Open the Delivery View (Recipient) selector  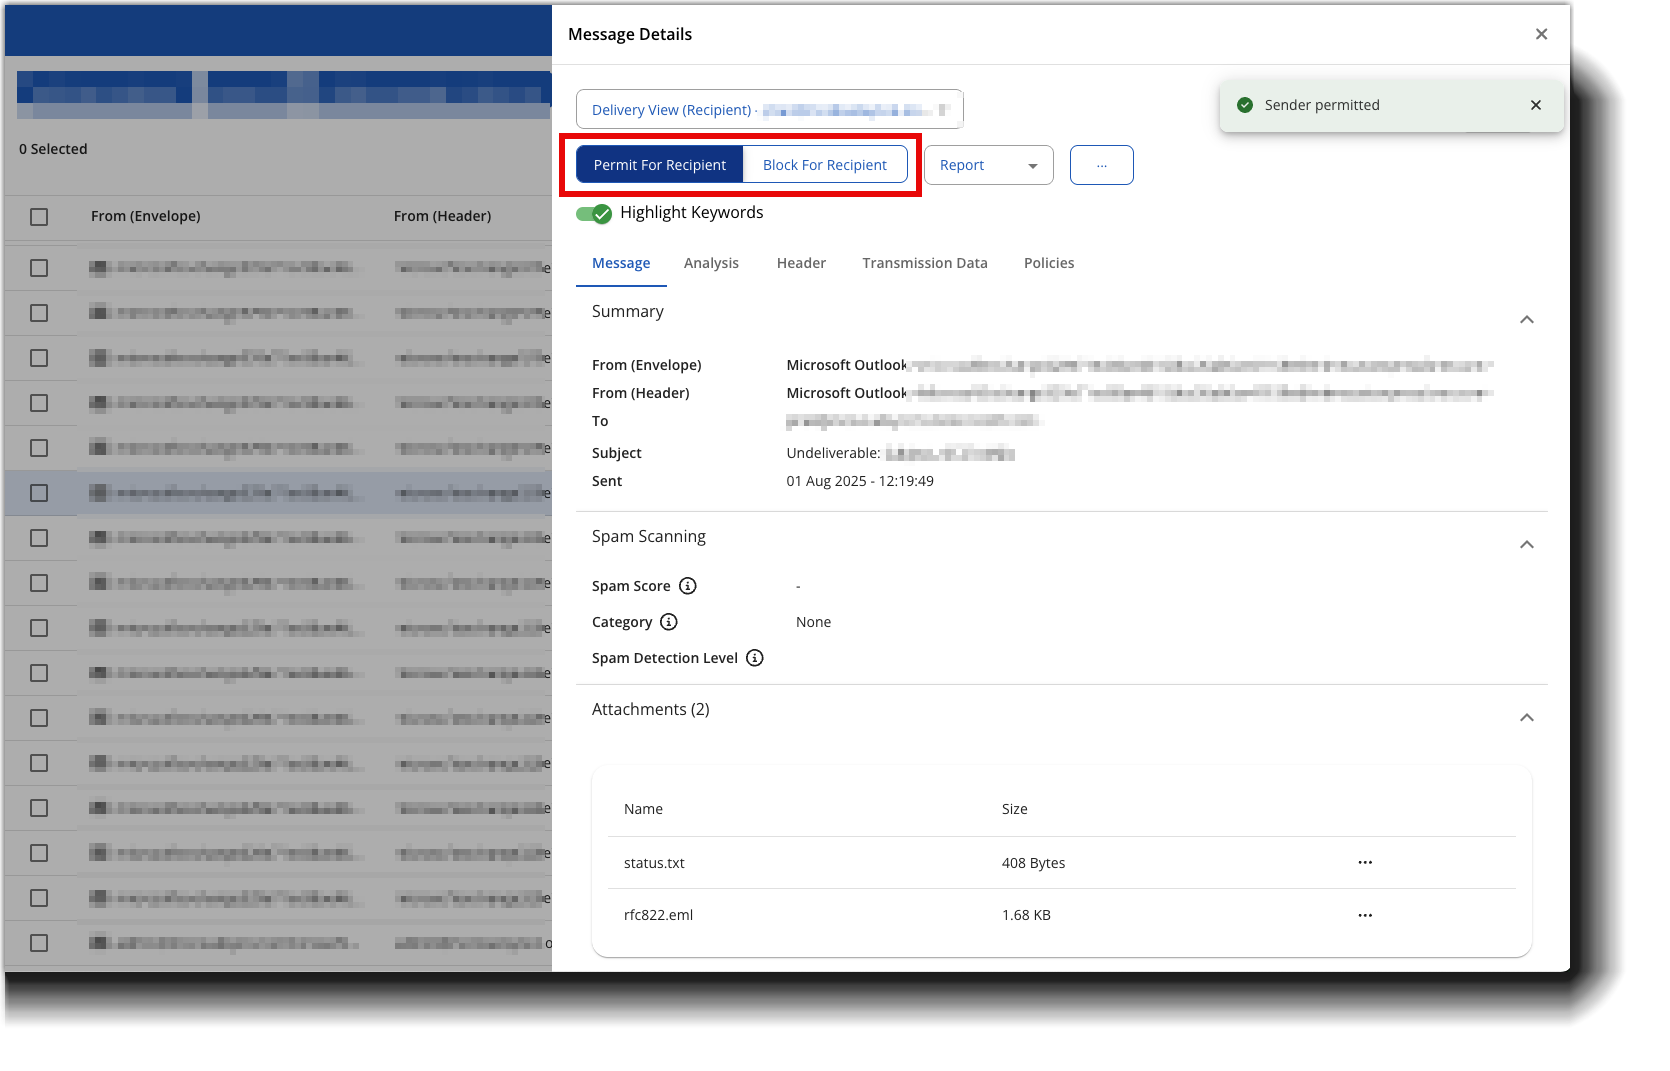coord(769,110)
